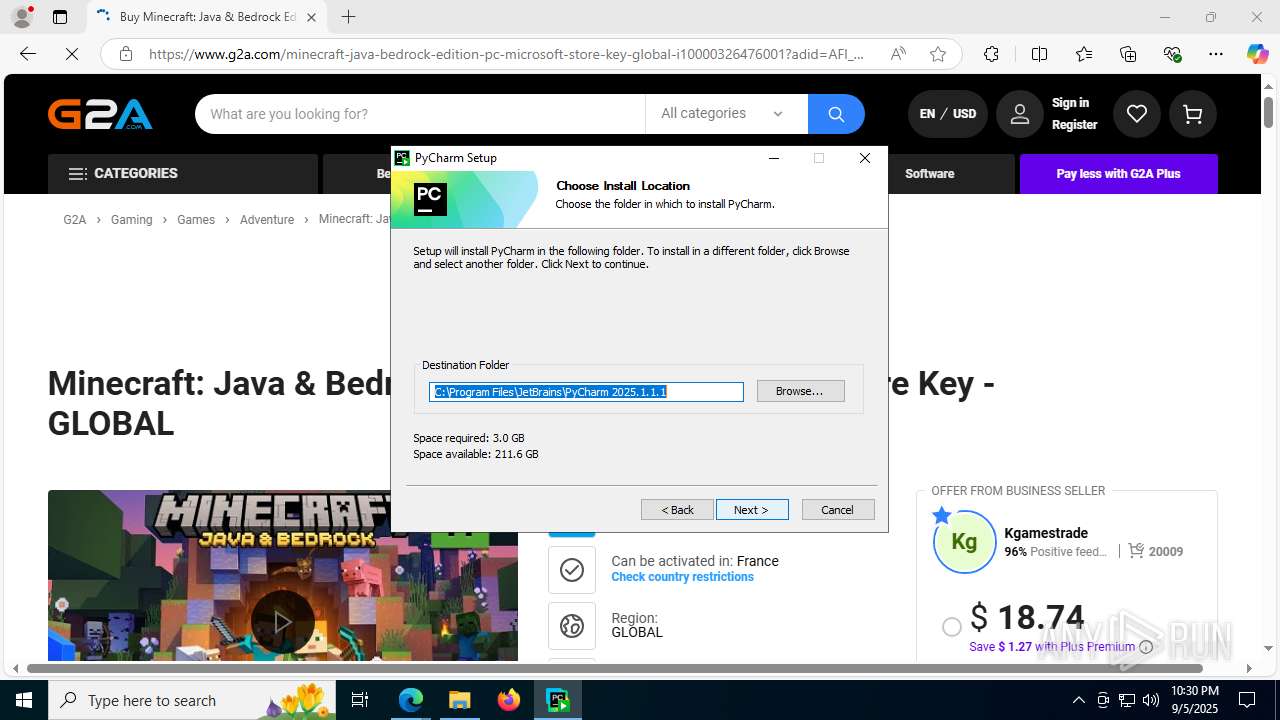
Task: Click Check country restrictions link
Action: click(683, 577)
